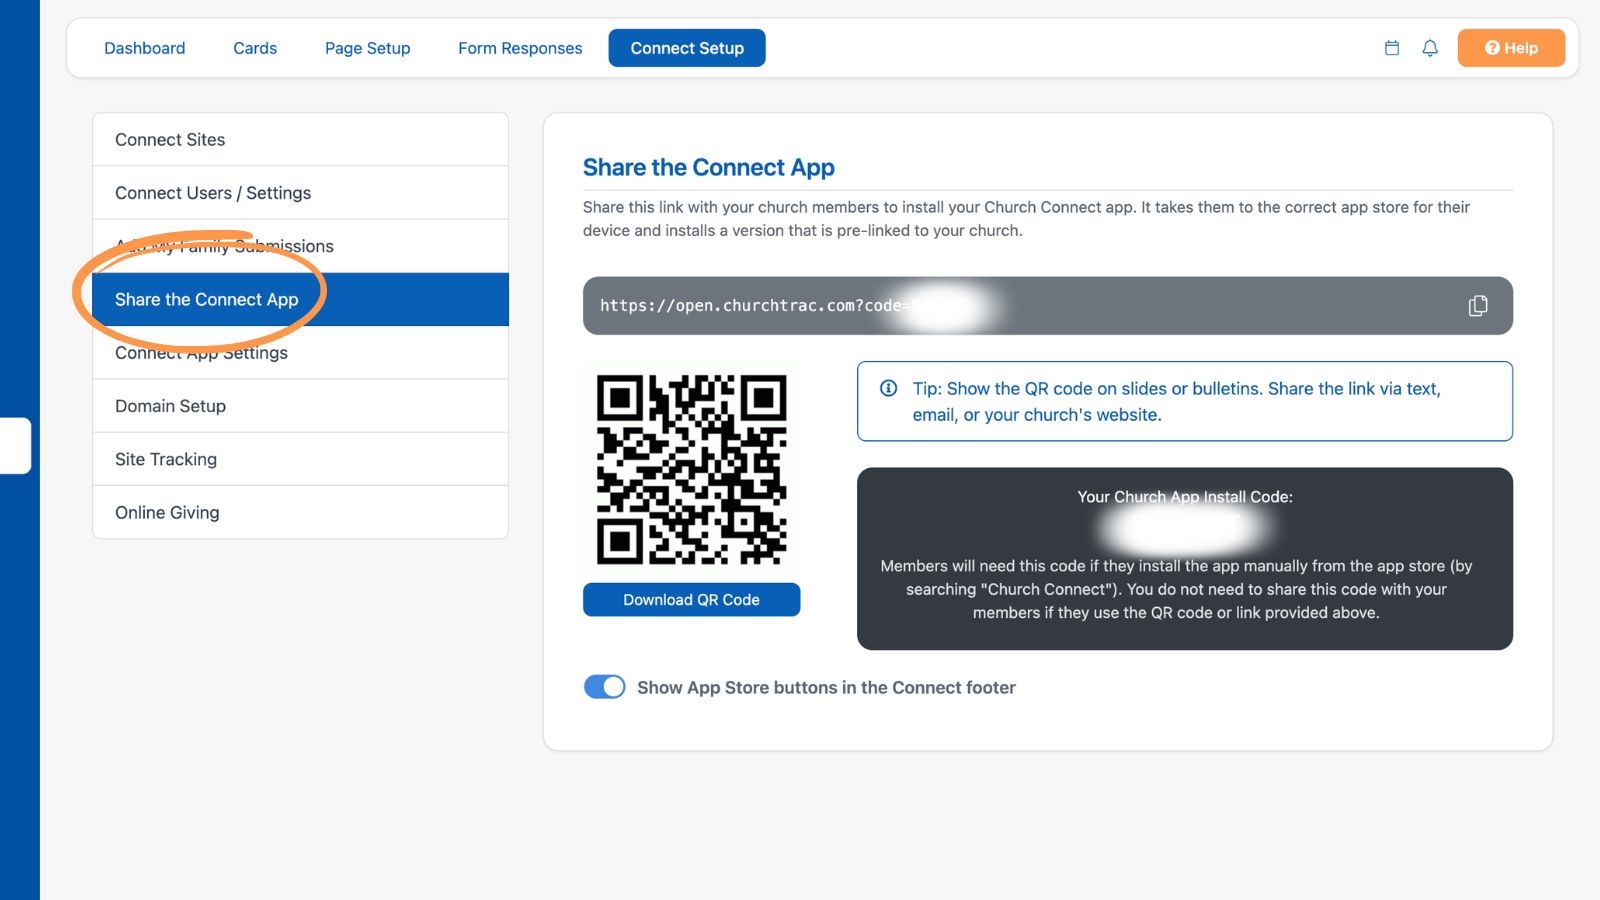Click Download QR Code button
The height and width of the screenshot is (900, 1600).
pos(692,600)
